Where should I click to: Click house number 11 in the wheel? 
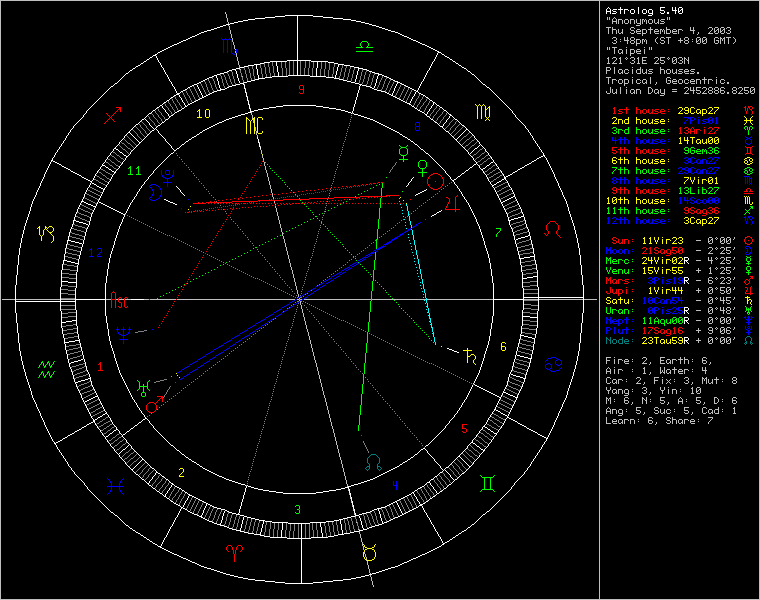tap(134, 171)
